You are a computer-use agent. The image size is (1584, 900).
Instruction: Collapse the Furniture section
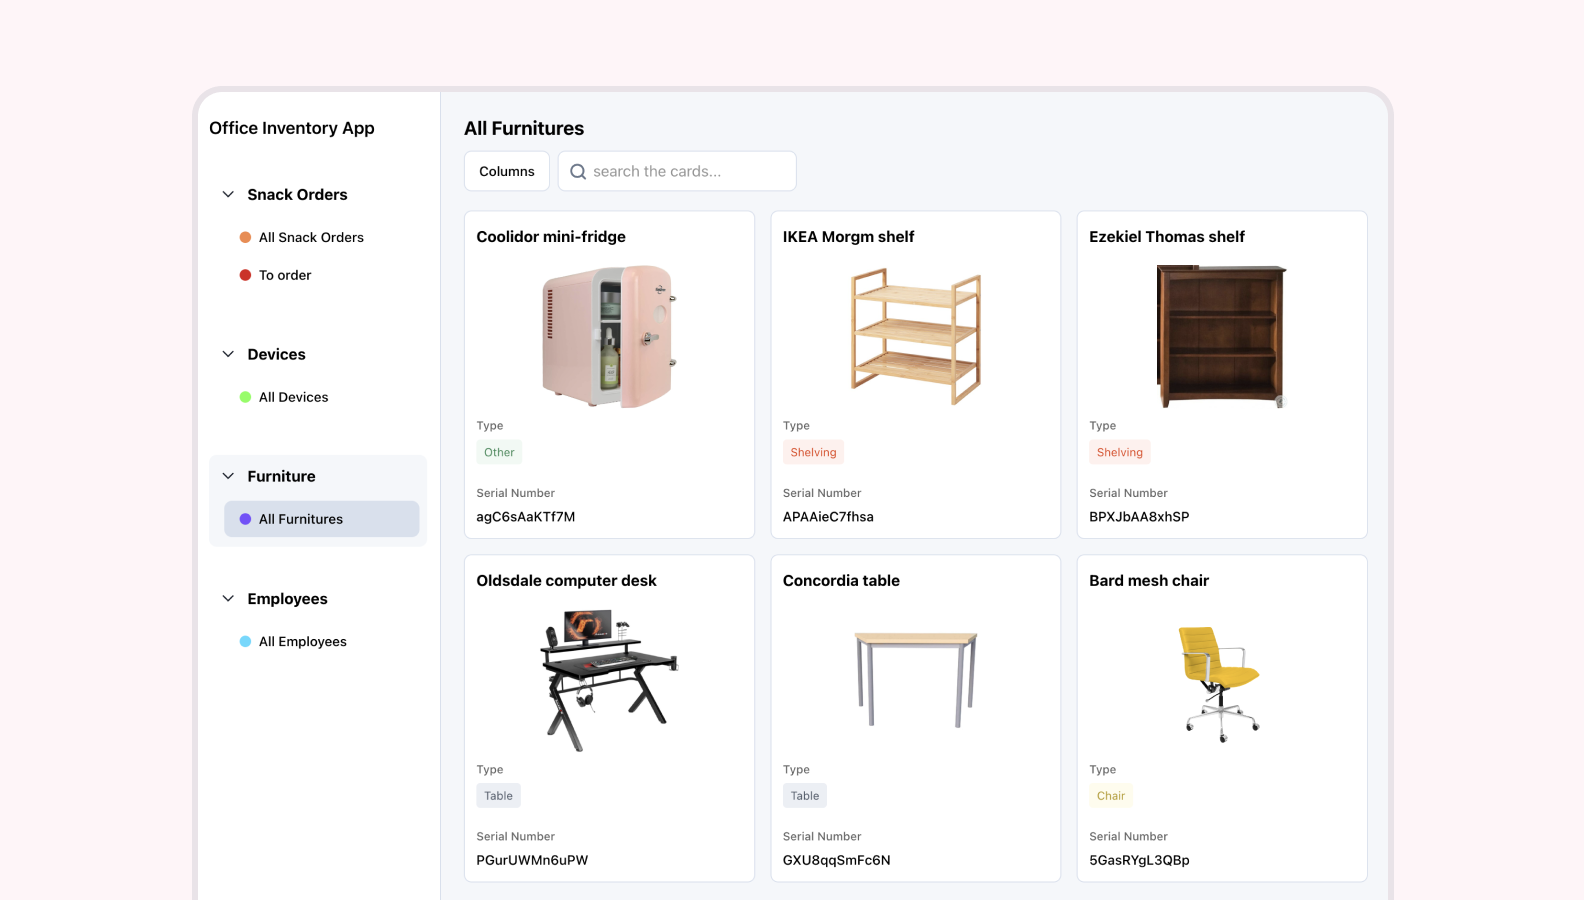(x=227, y=476)
